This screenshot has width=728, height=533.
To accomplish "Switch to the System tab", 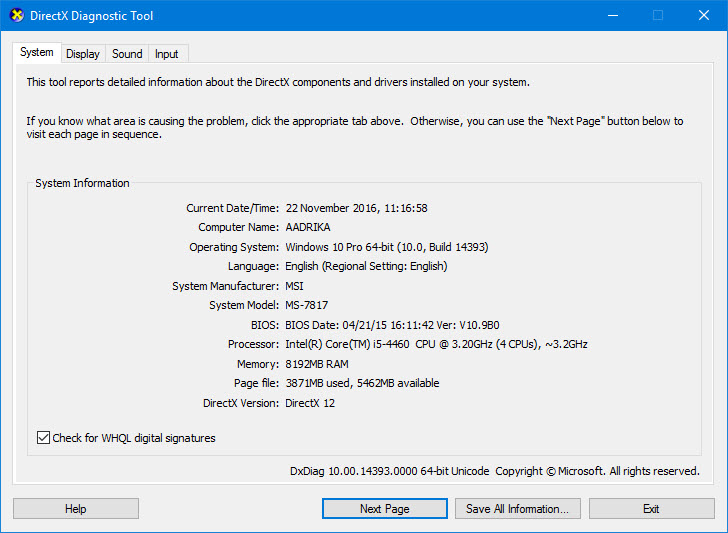I will pos(37,52).
